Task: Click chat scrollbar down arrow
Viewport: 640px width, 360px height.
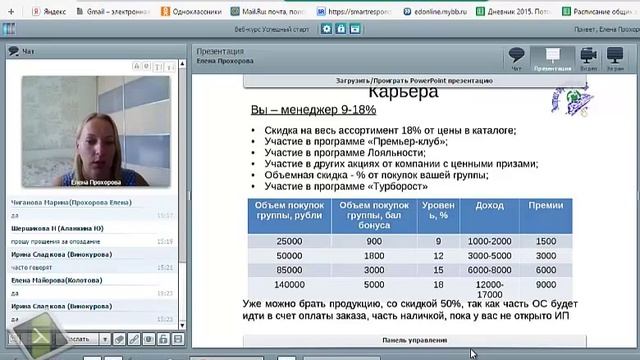Action: [x=182, y=325]
